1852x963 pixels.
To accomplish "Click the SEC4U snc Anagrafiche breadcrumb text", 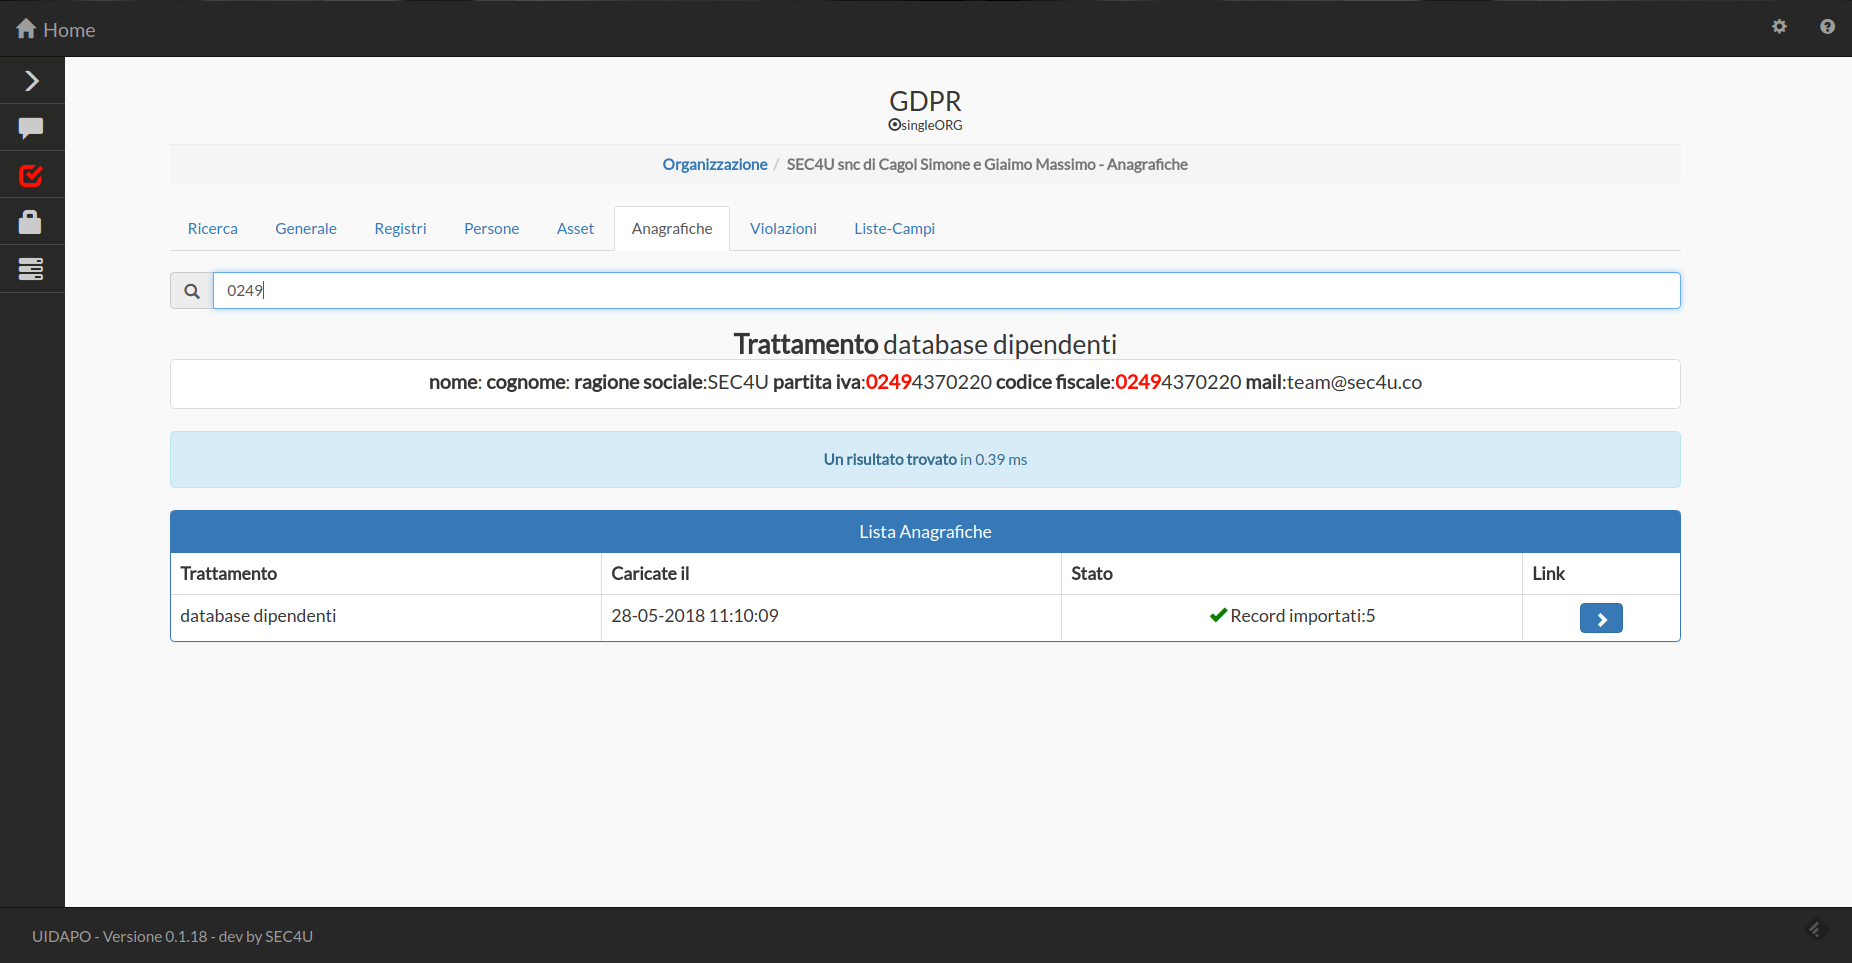I will 987,164.
